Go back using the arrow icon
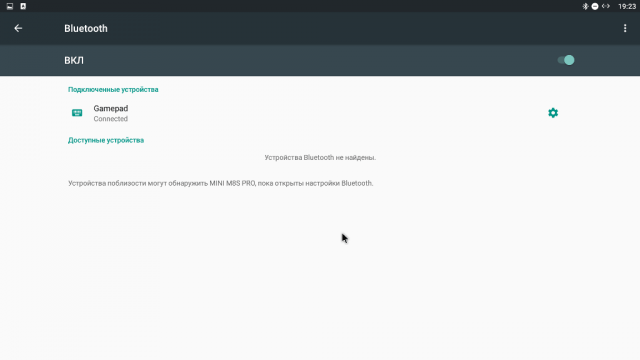 click(18, 28)
